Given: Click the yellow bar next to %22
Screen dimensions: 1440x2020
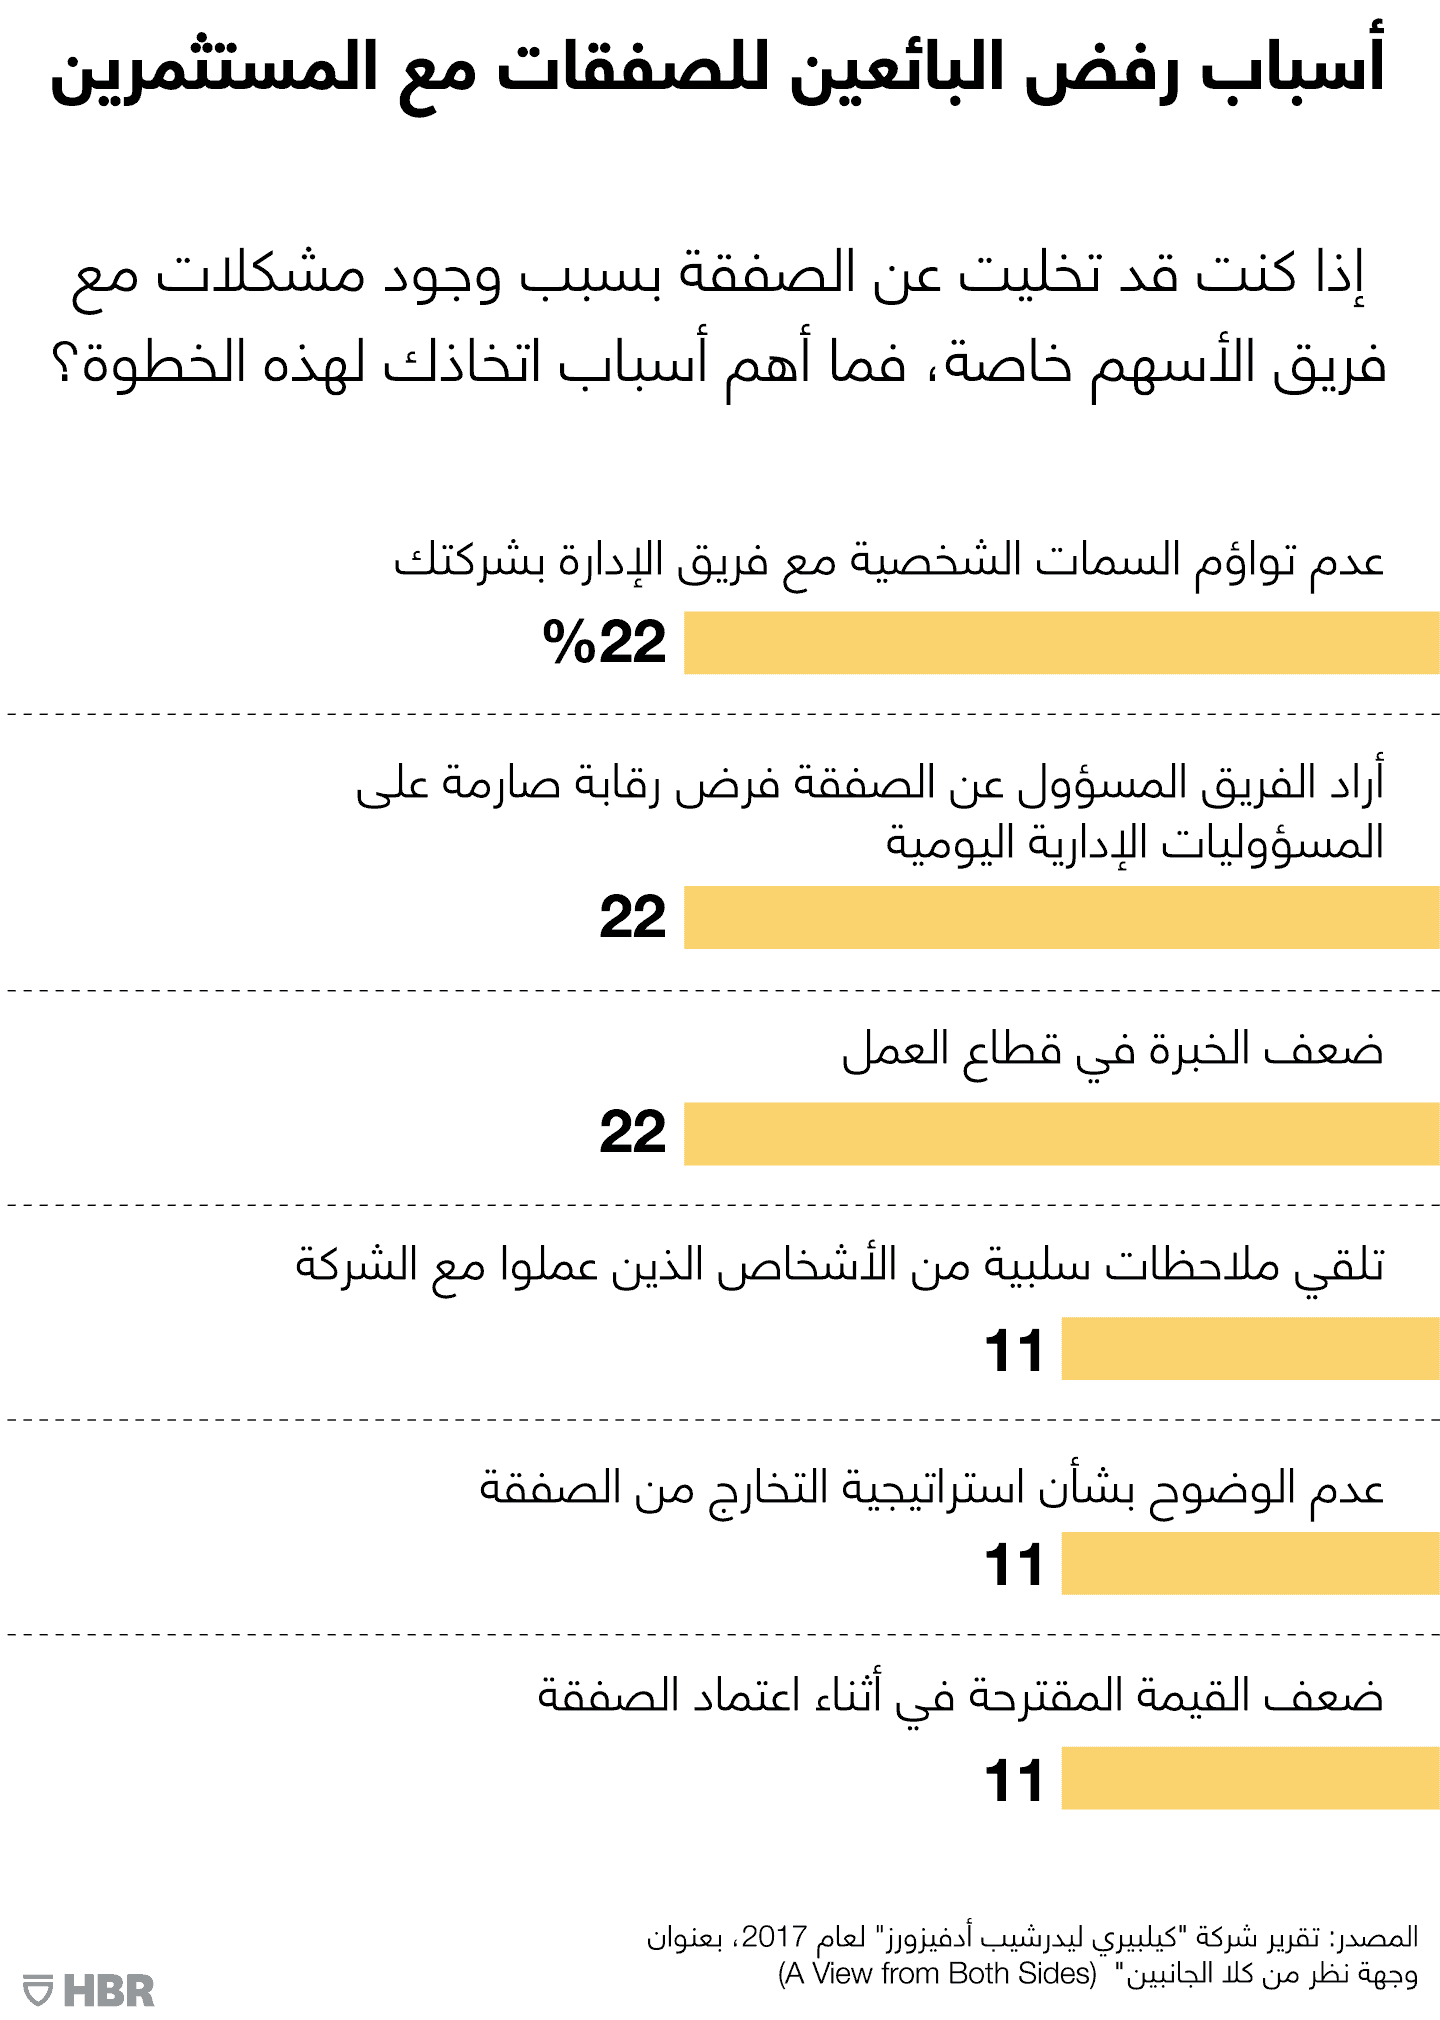Looking at the screenshot, I should 1060,643.
